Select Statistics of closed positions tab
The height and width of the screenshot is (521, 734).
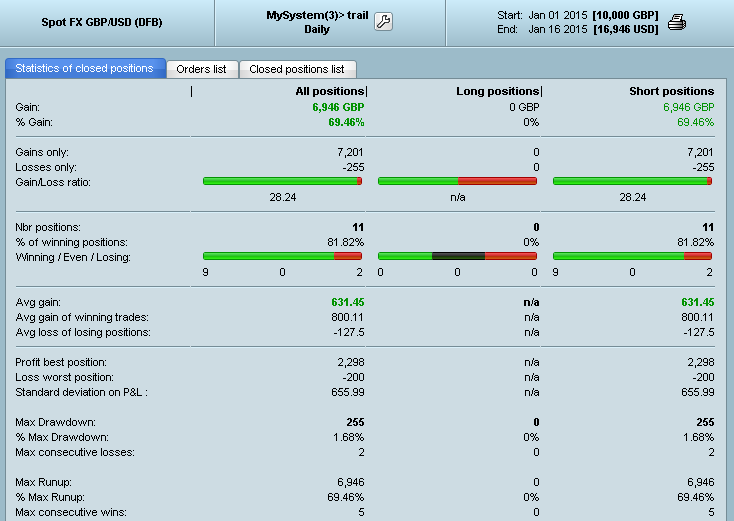[85, 68]
